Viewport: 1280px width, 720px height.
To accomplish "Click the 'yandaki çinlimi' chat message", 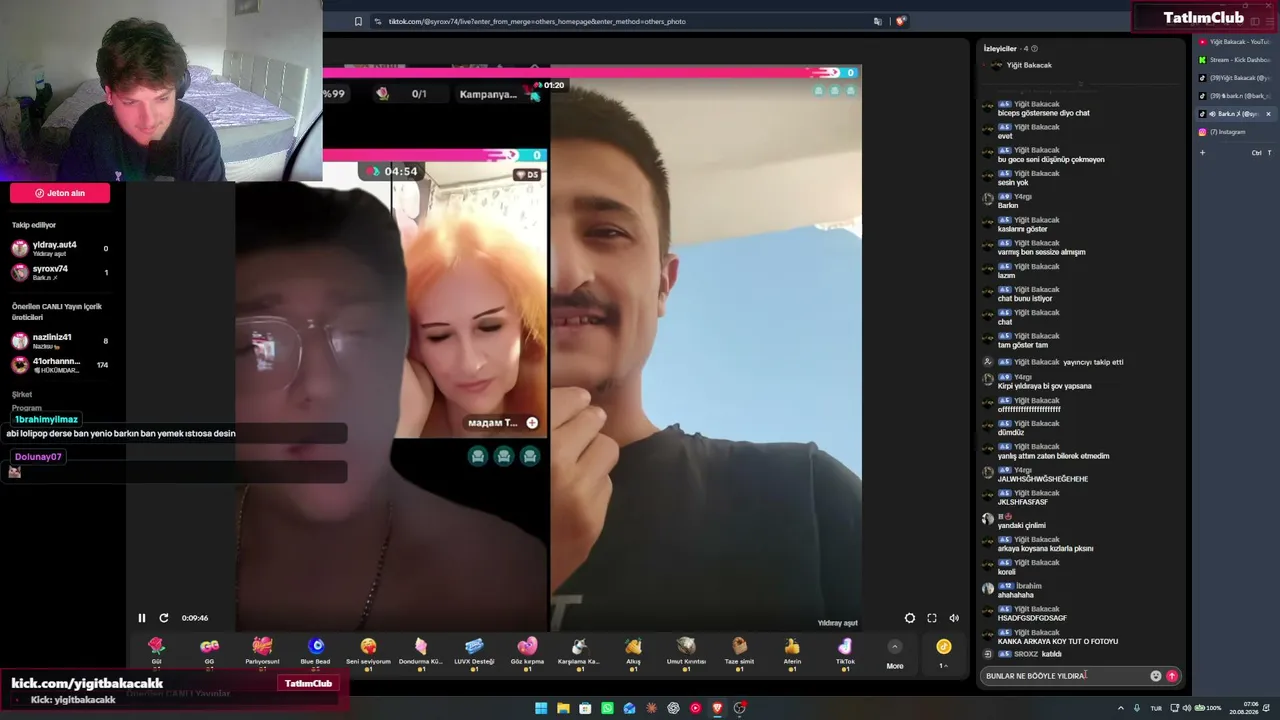I will [x=1022, y=525].
